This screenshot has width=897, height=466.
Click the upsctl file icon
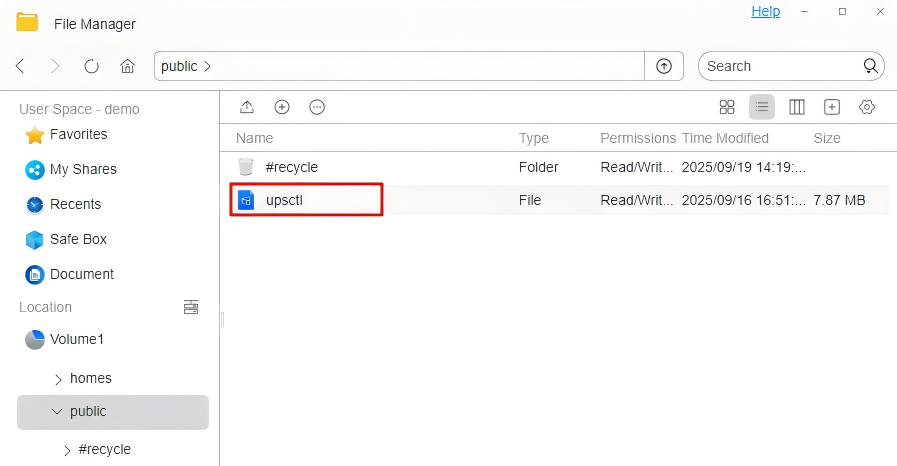tap(246, 200)
